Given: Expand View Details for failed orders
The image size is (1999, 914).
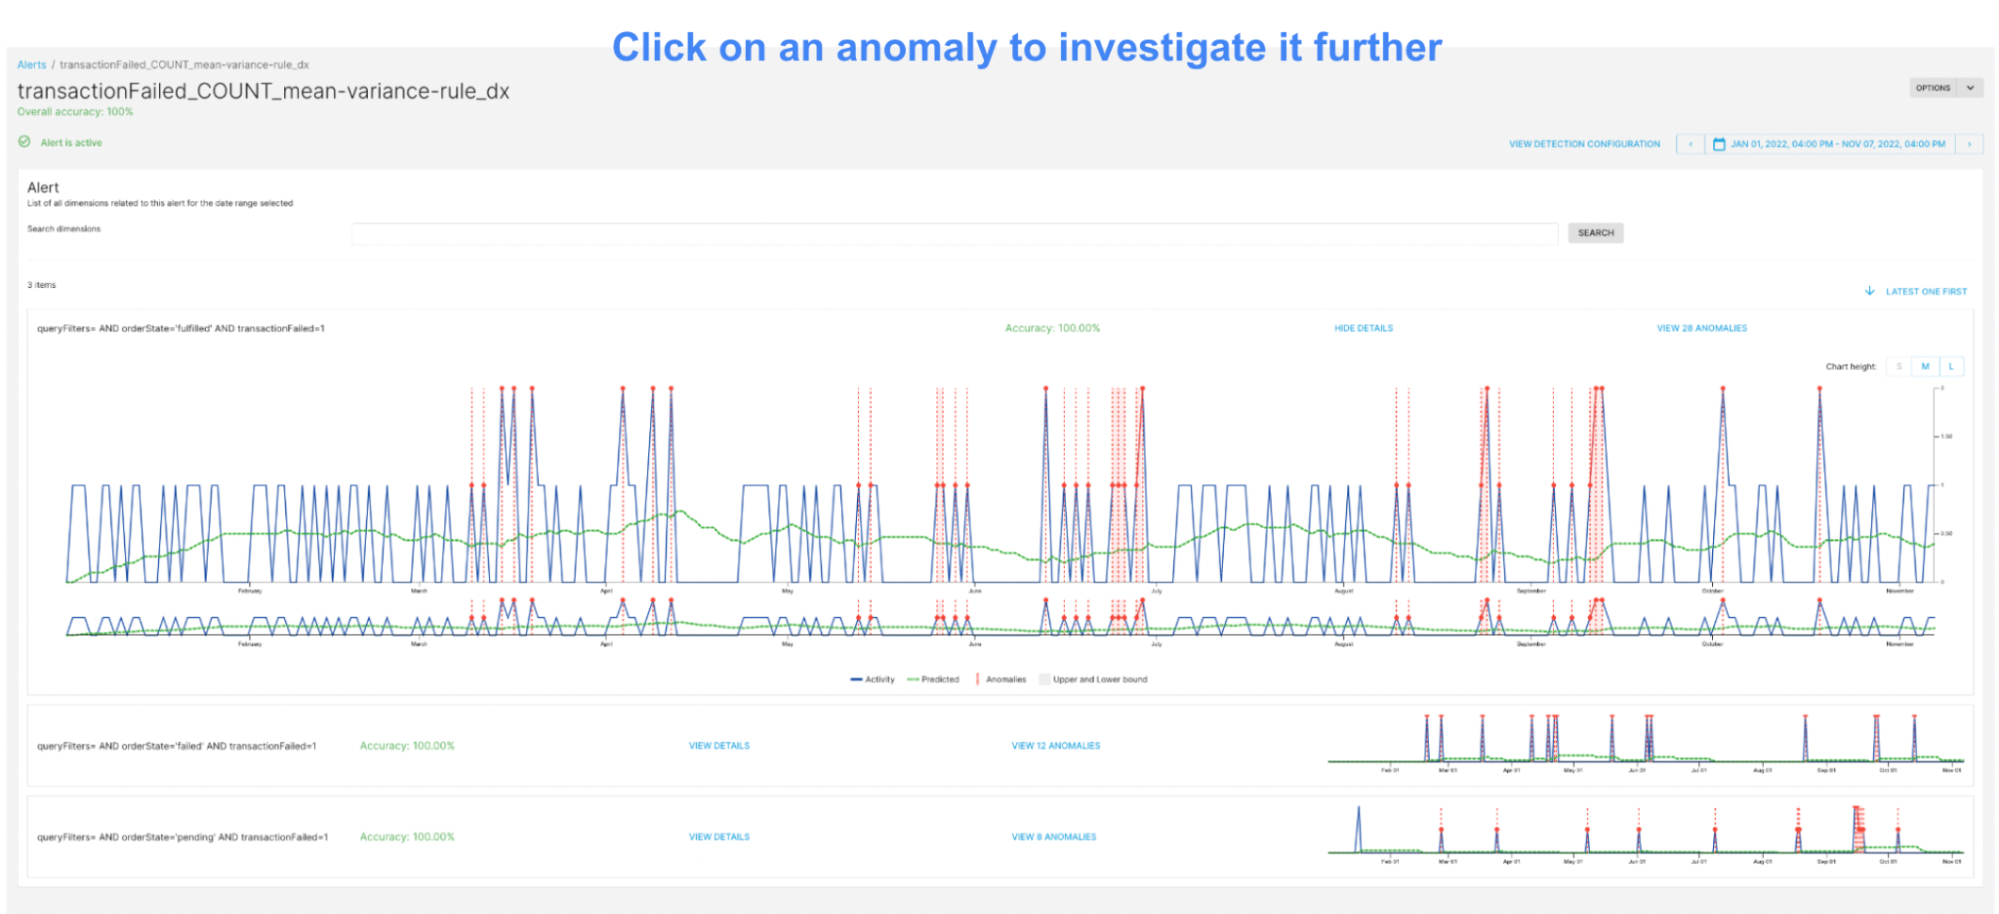Looking at the screenshot, I should point(719,746).
